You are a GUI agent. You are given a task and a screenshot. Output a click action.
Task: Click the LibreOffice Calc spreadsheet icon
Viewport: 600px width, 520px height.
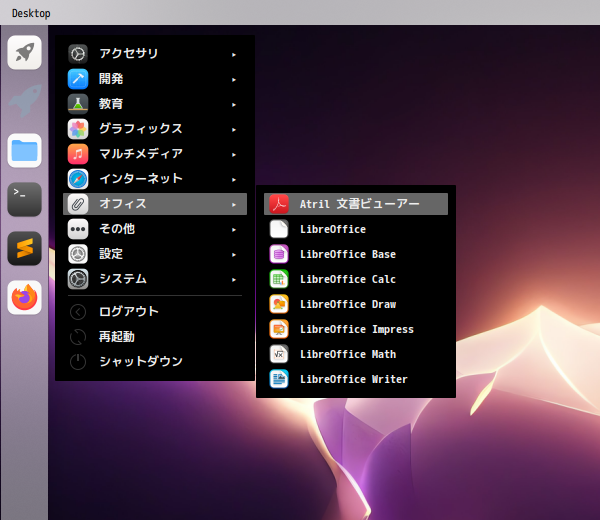tap(279, 279)
